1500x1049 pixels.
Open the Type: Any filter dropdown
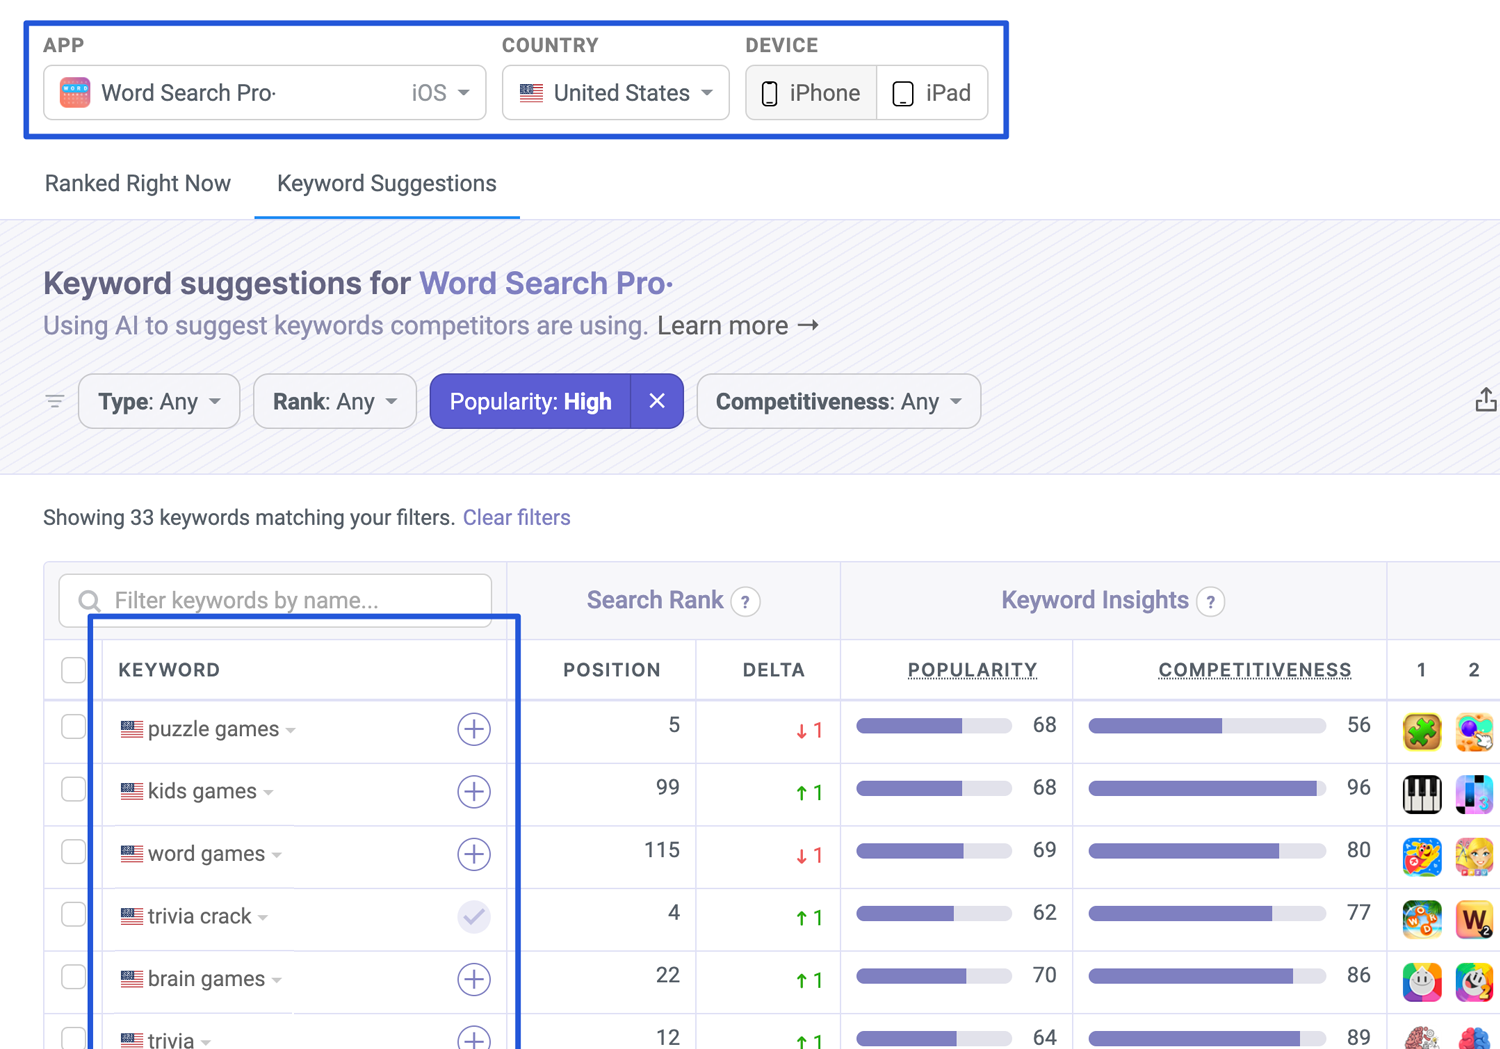click(x=159, y=401)
